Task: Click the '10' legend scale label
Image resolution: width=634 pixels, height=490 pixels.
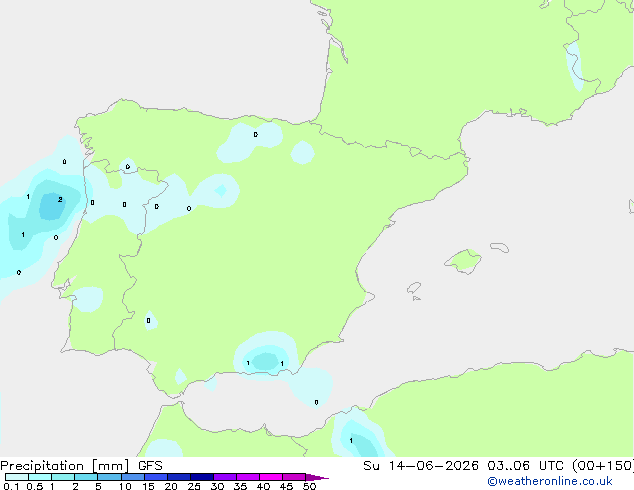Action: (125, 486)
